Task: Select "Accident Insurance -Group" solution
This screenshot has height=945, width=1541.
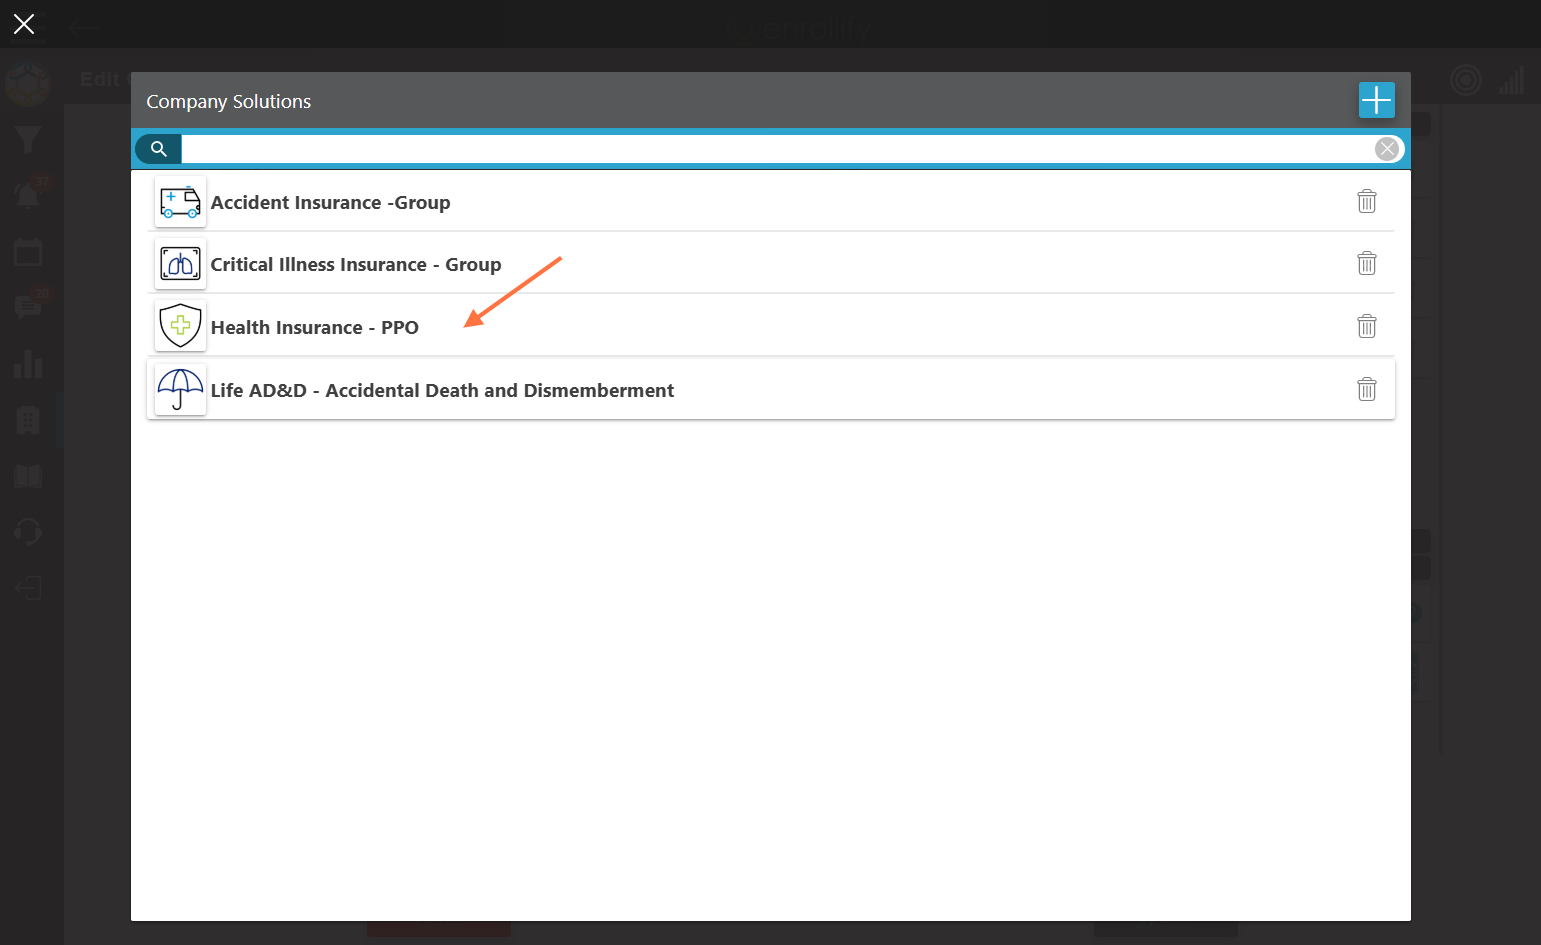Action: pyautogui.click(x=771, y=202)
